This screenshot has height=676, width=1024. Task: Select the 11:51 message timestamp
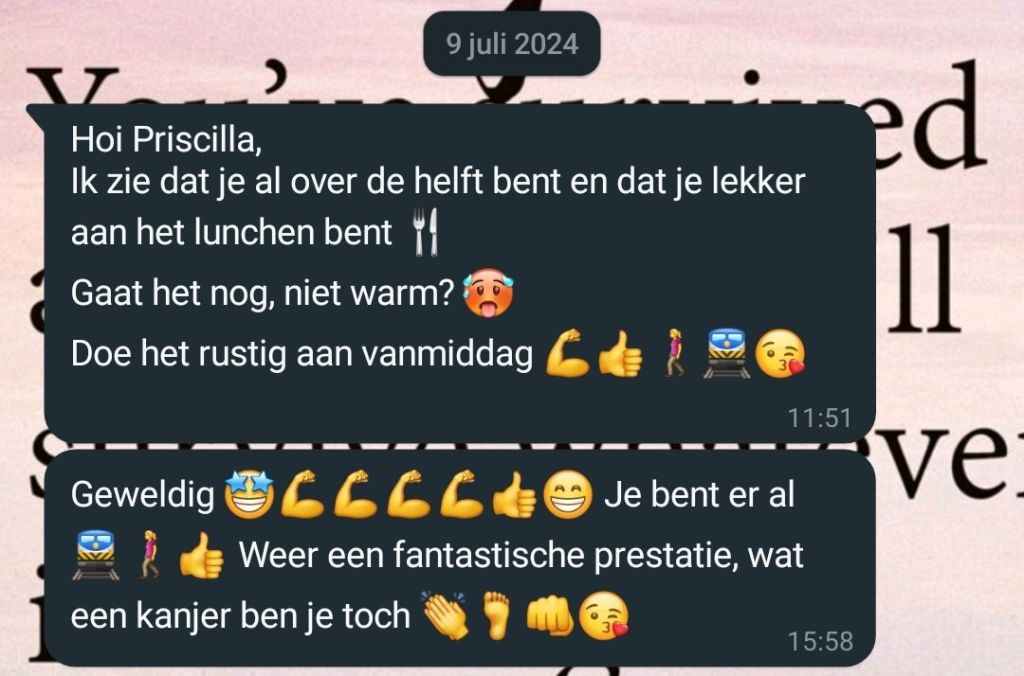pyautogui.click(x=820, y=418)
